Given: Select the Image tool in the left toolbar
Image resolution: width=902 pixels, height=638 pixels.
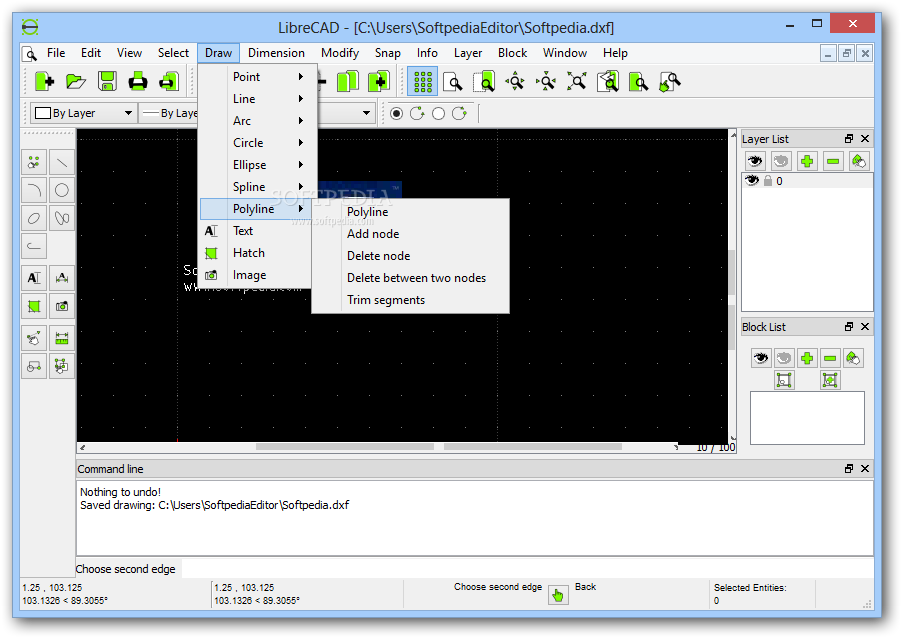Looking at the screenshot, I should (62, 306).
